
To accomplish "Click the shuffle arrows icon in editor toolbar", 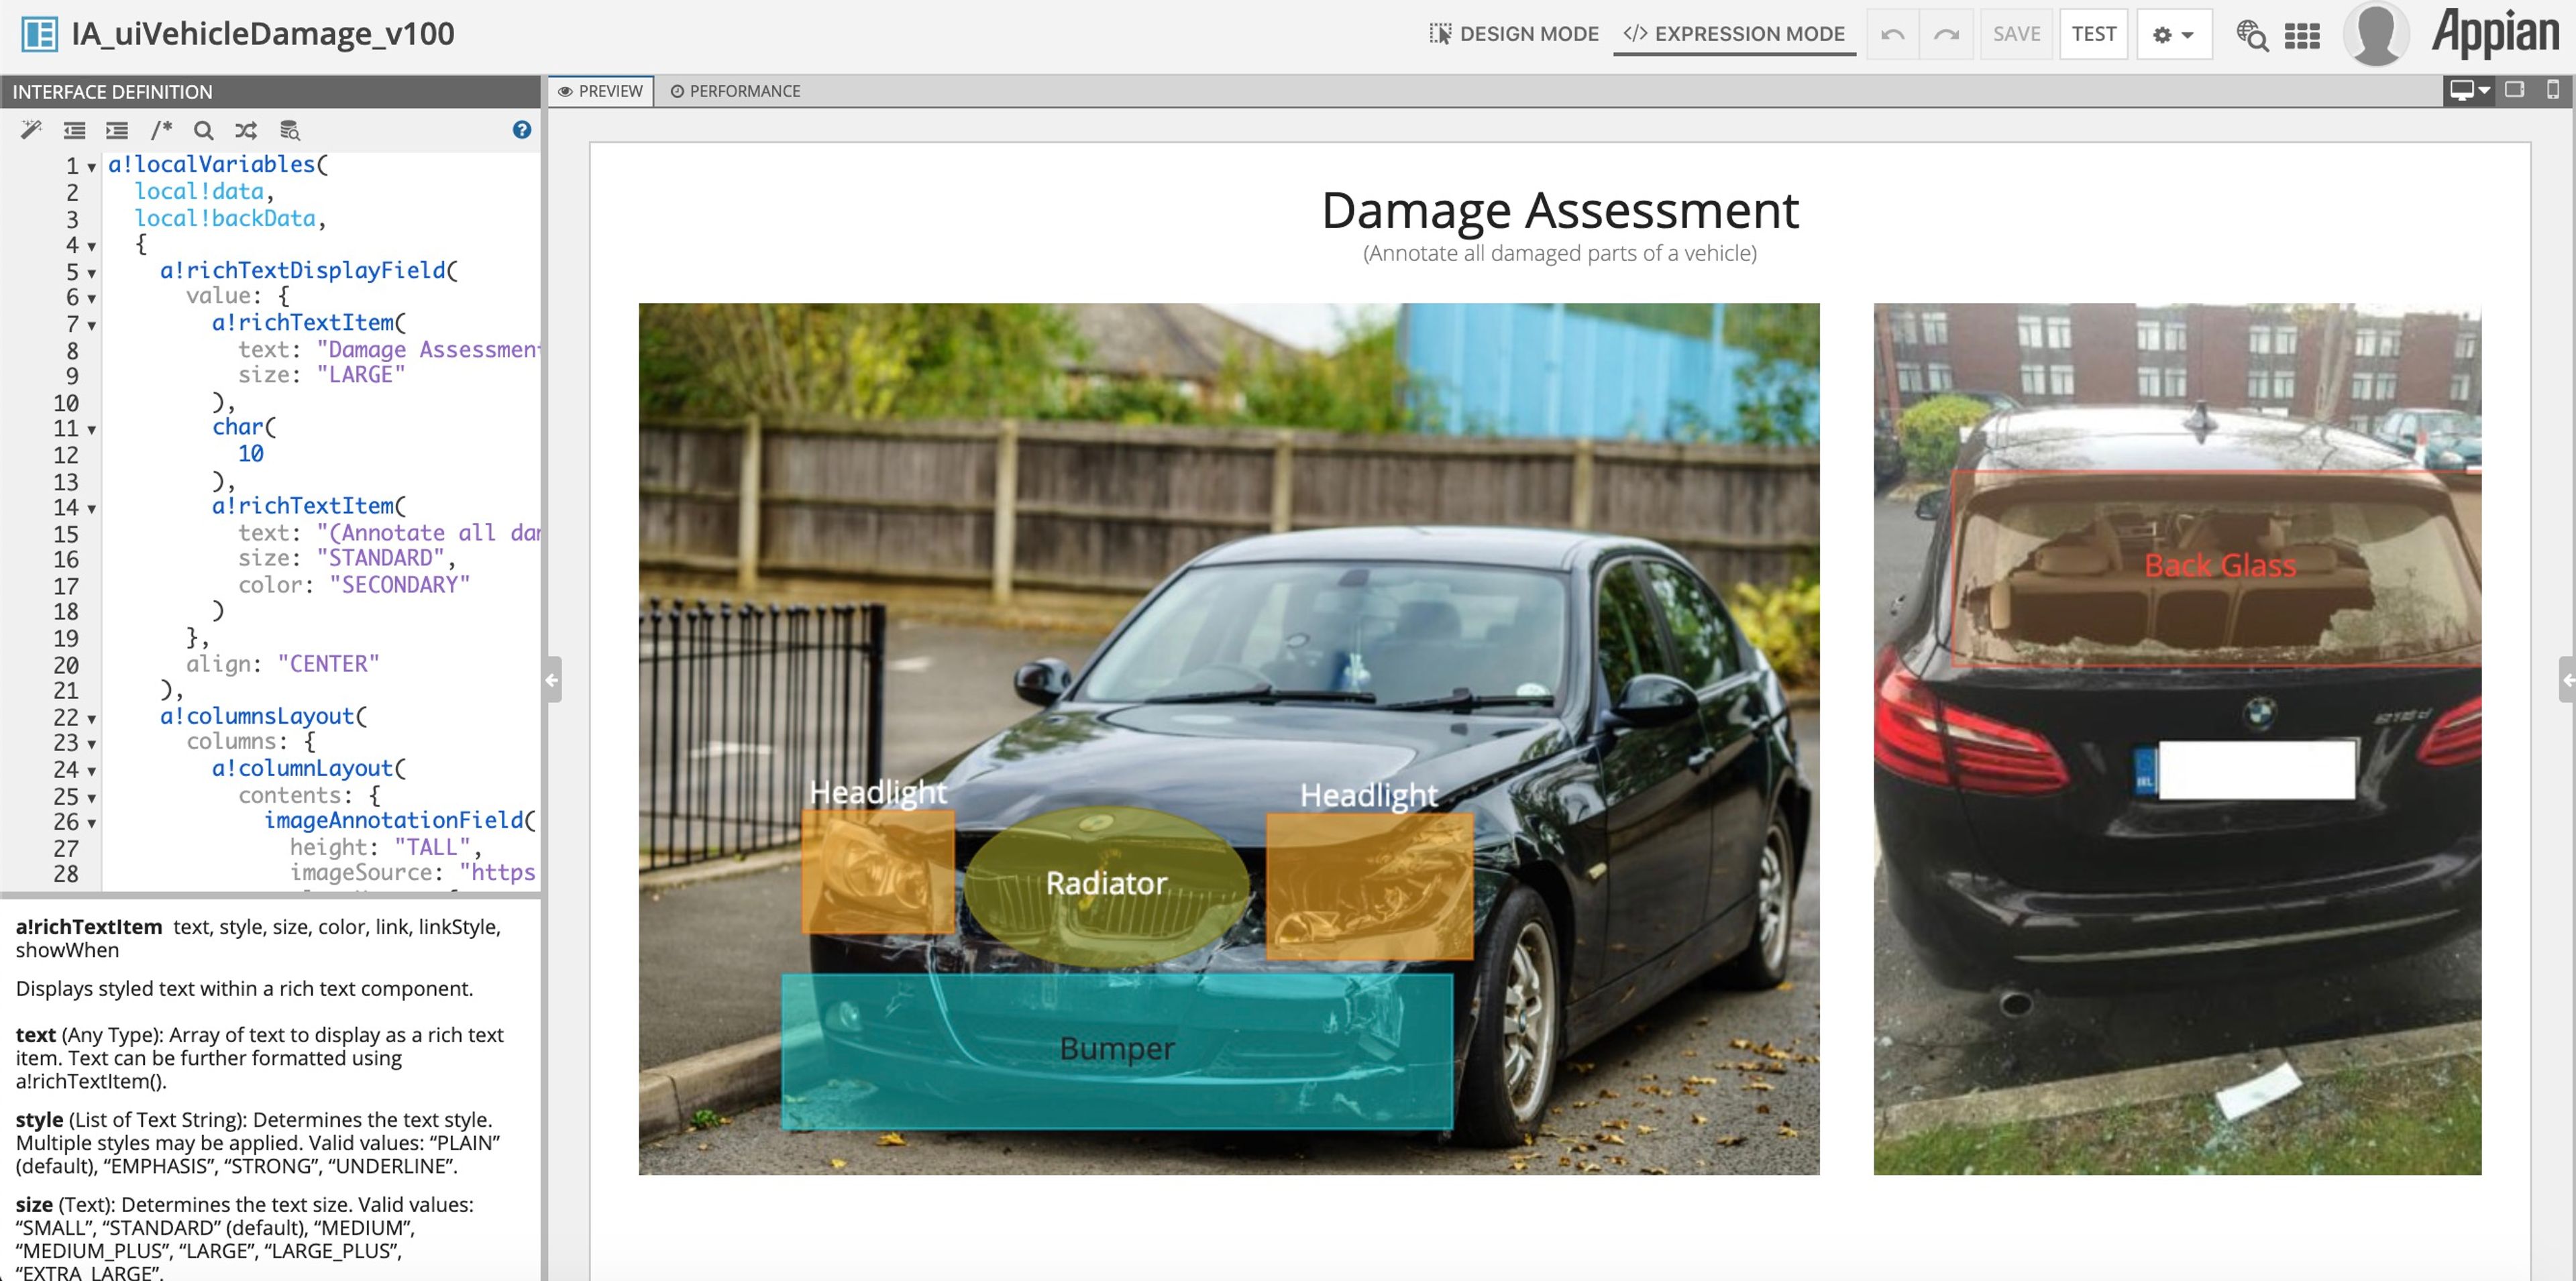I will point(246,130).
